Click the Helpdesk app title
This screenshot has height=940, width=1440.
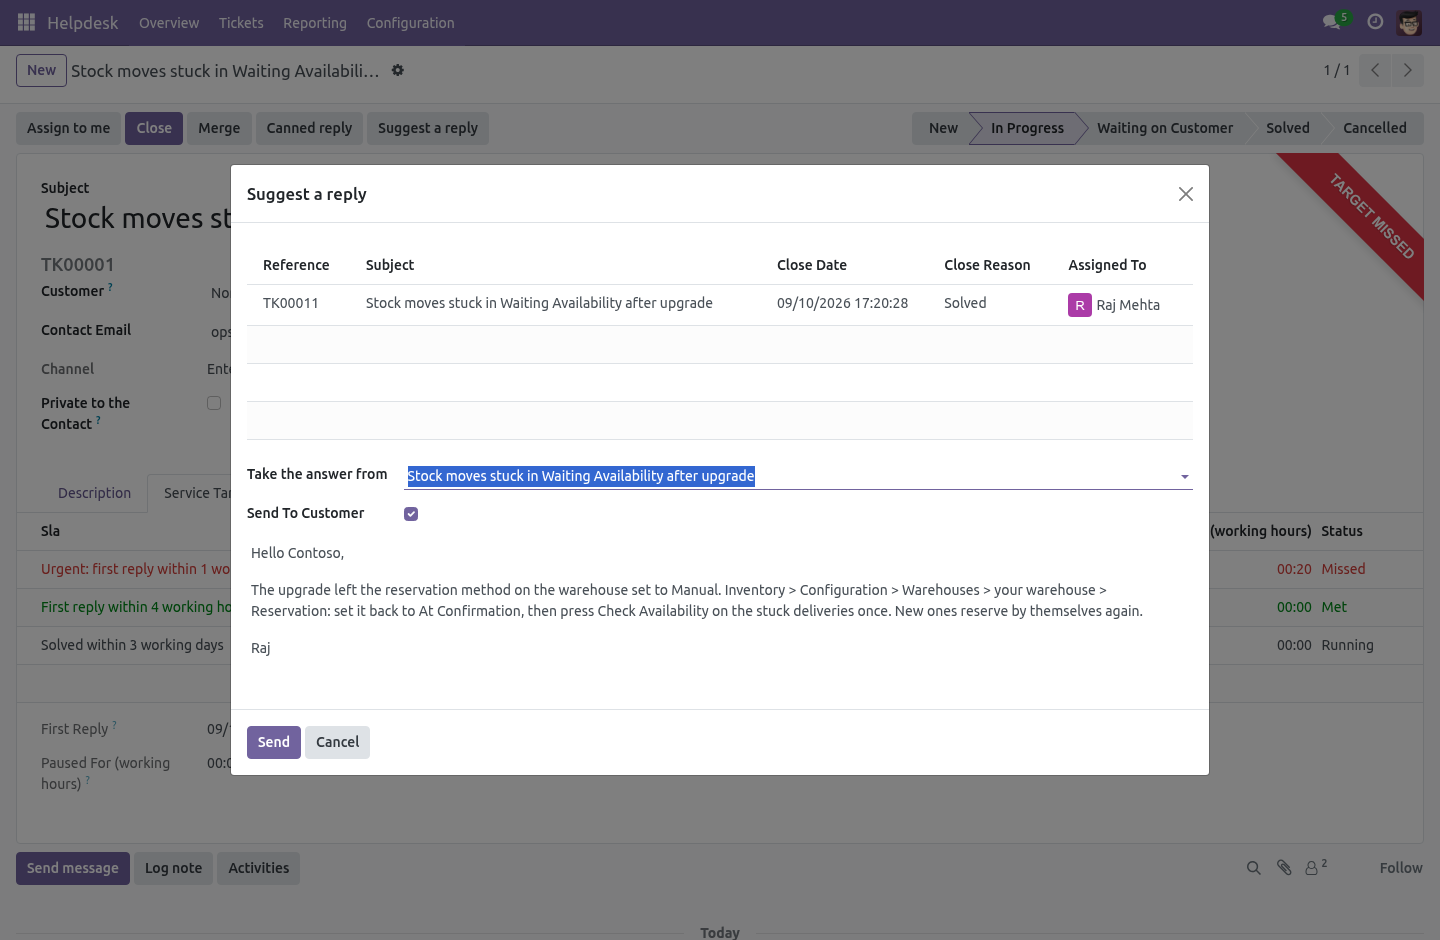click(x=83, y=23)
